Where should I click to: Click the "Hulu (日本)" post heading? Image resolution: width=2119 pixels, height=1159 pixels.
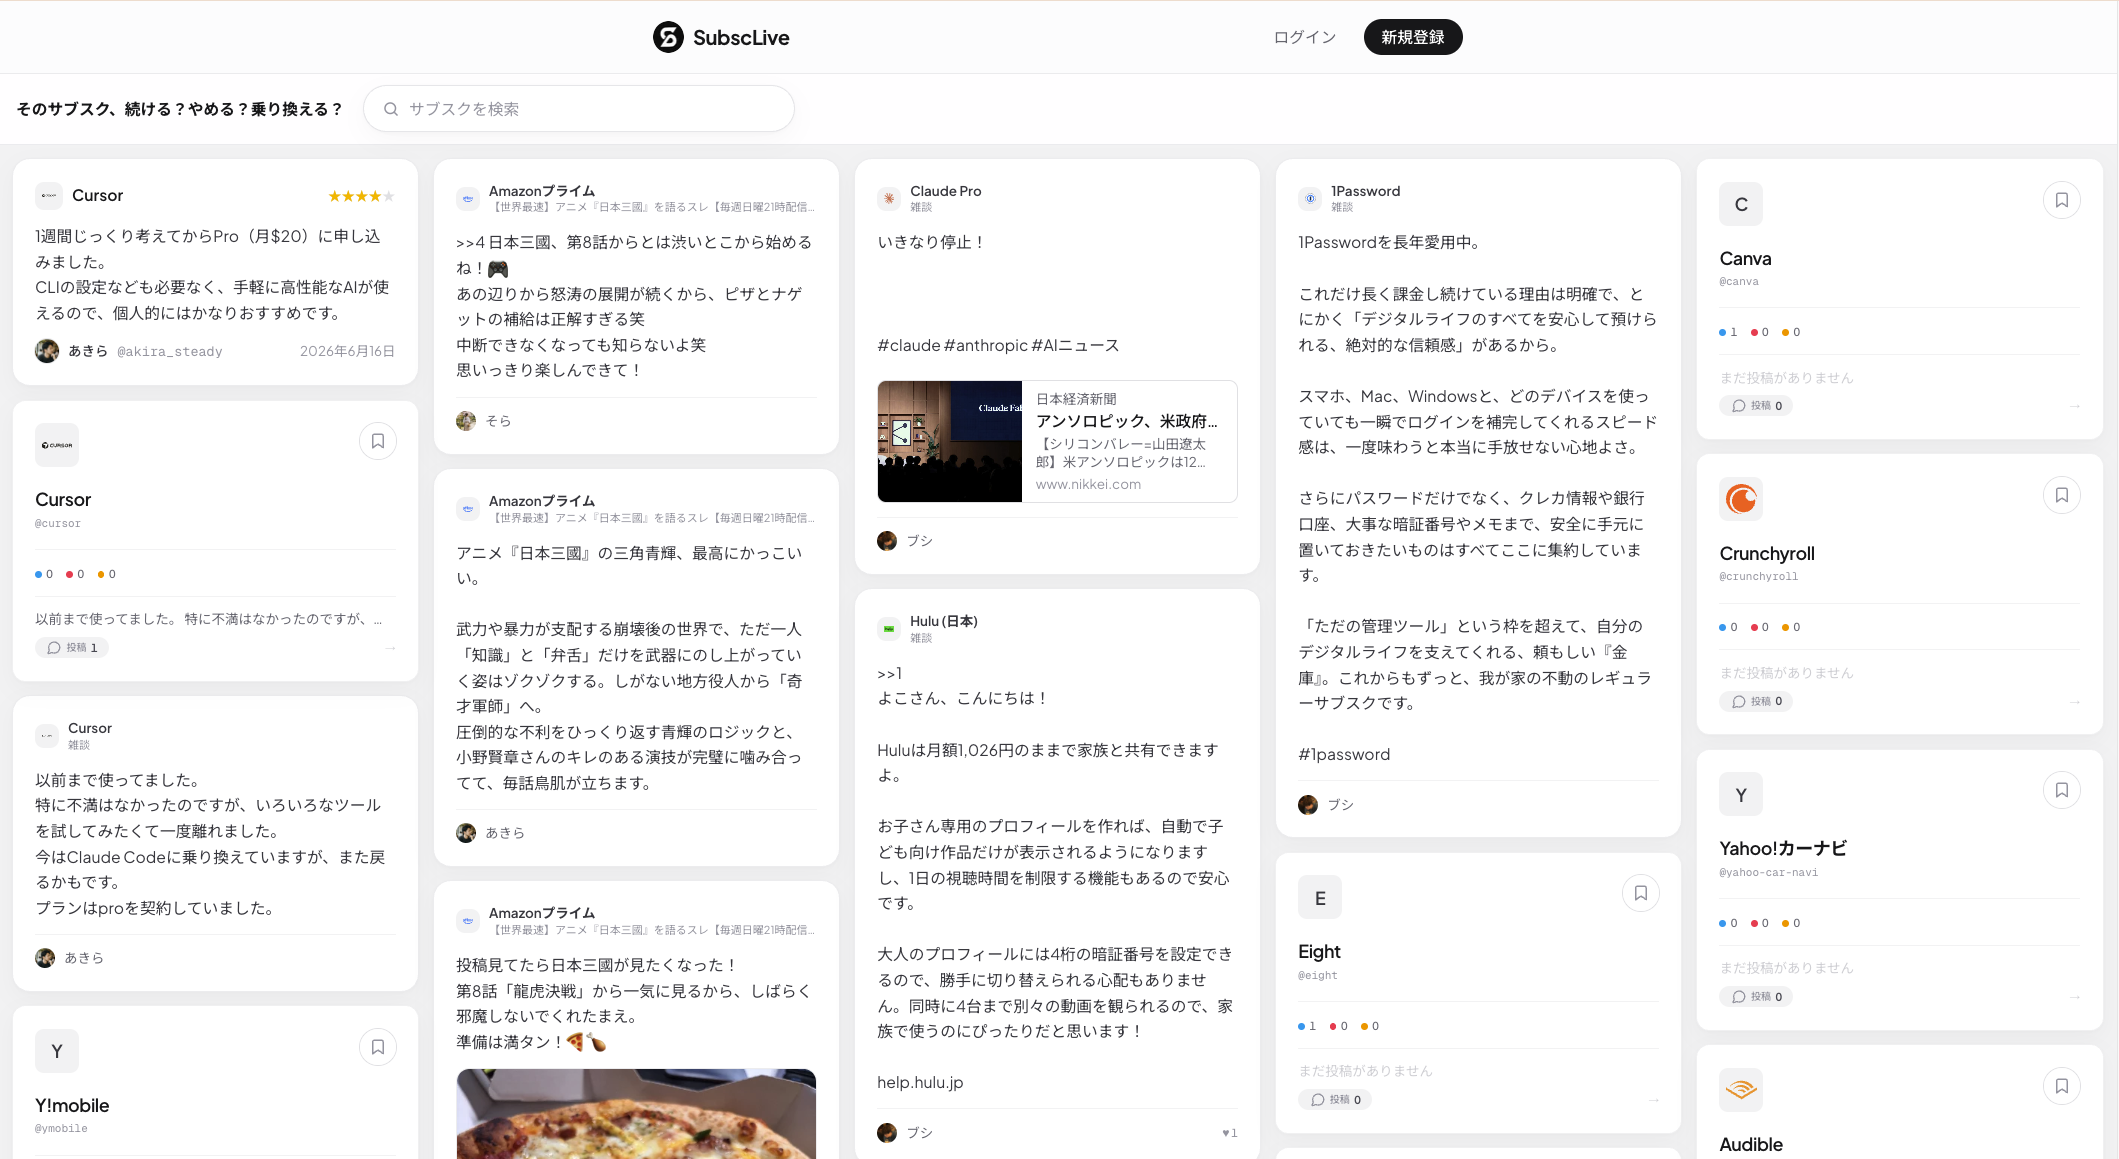click(x=944, y=621)
